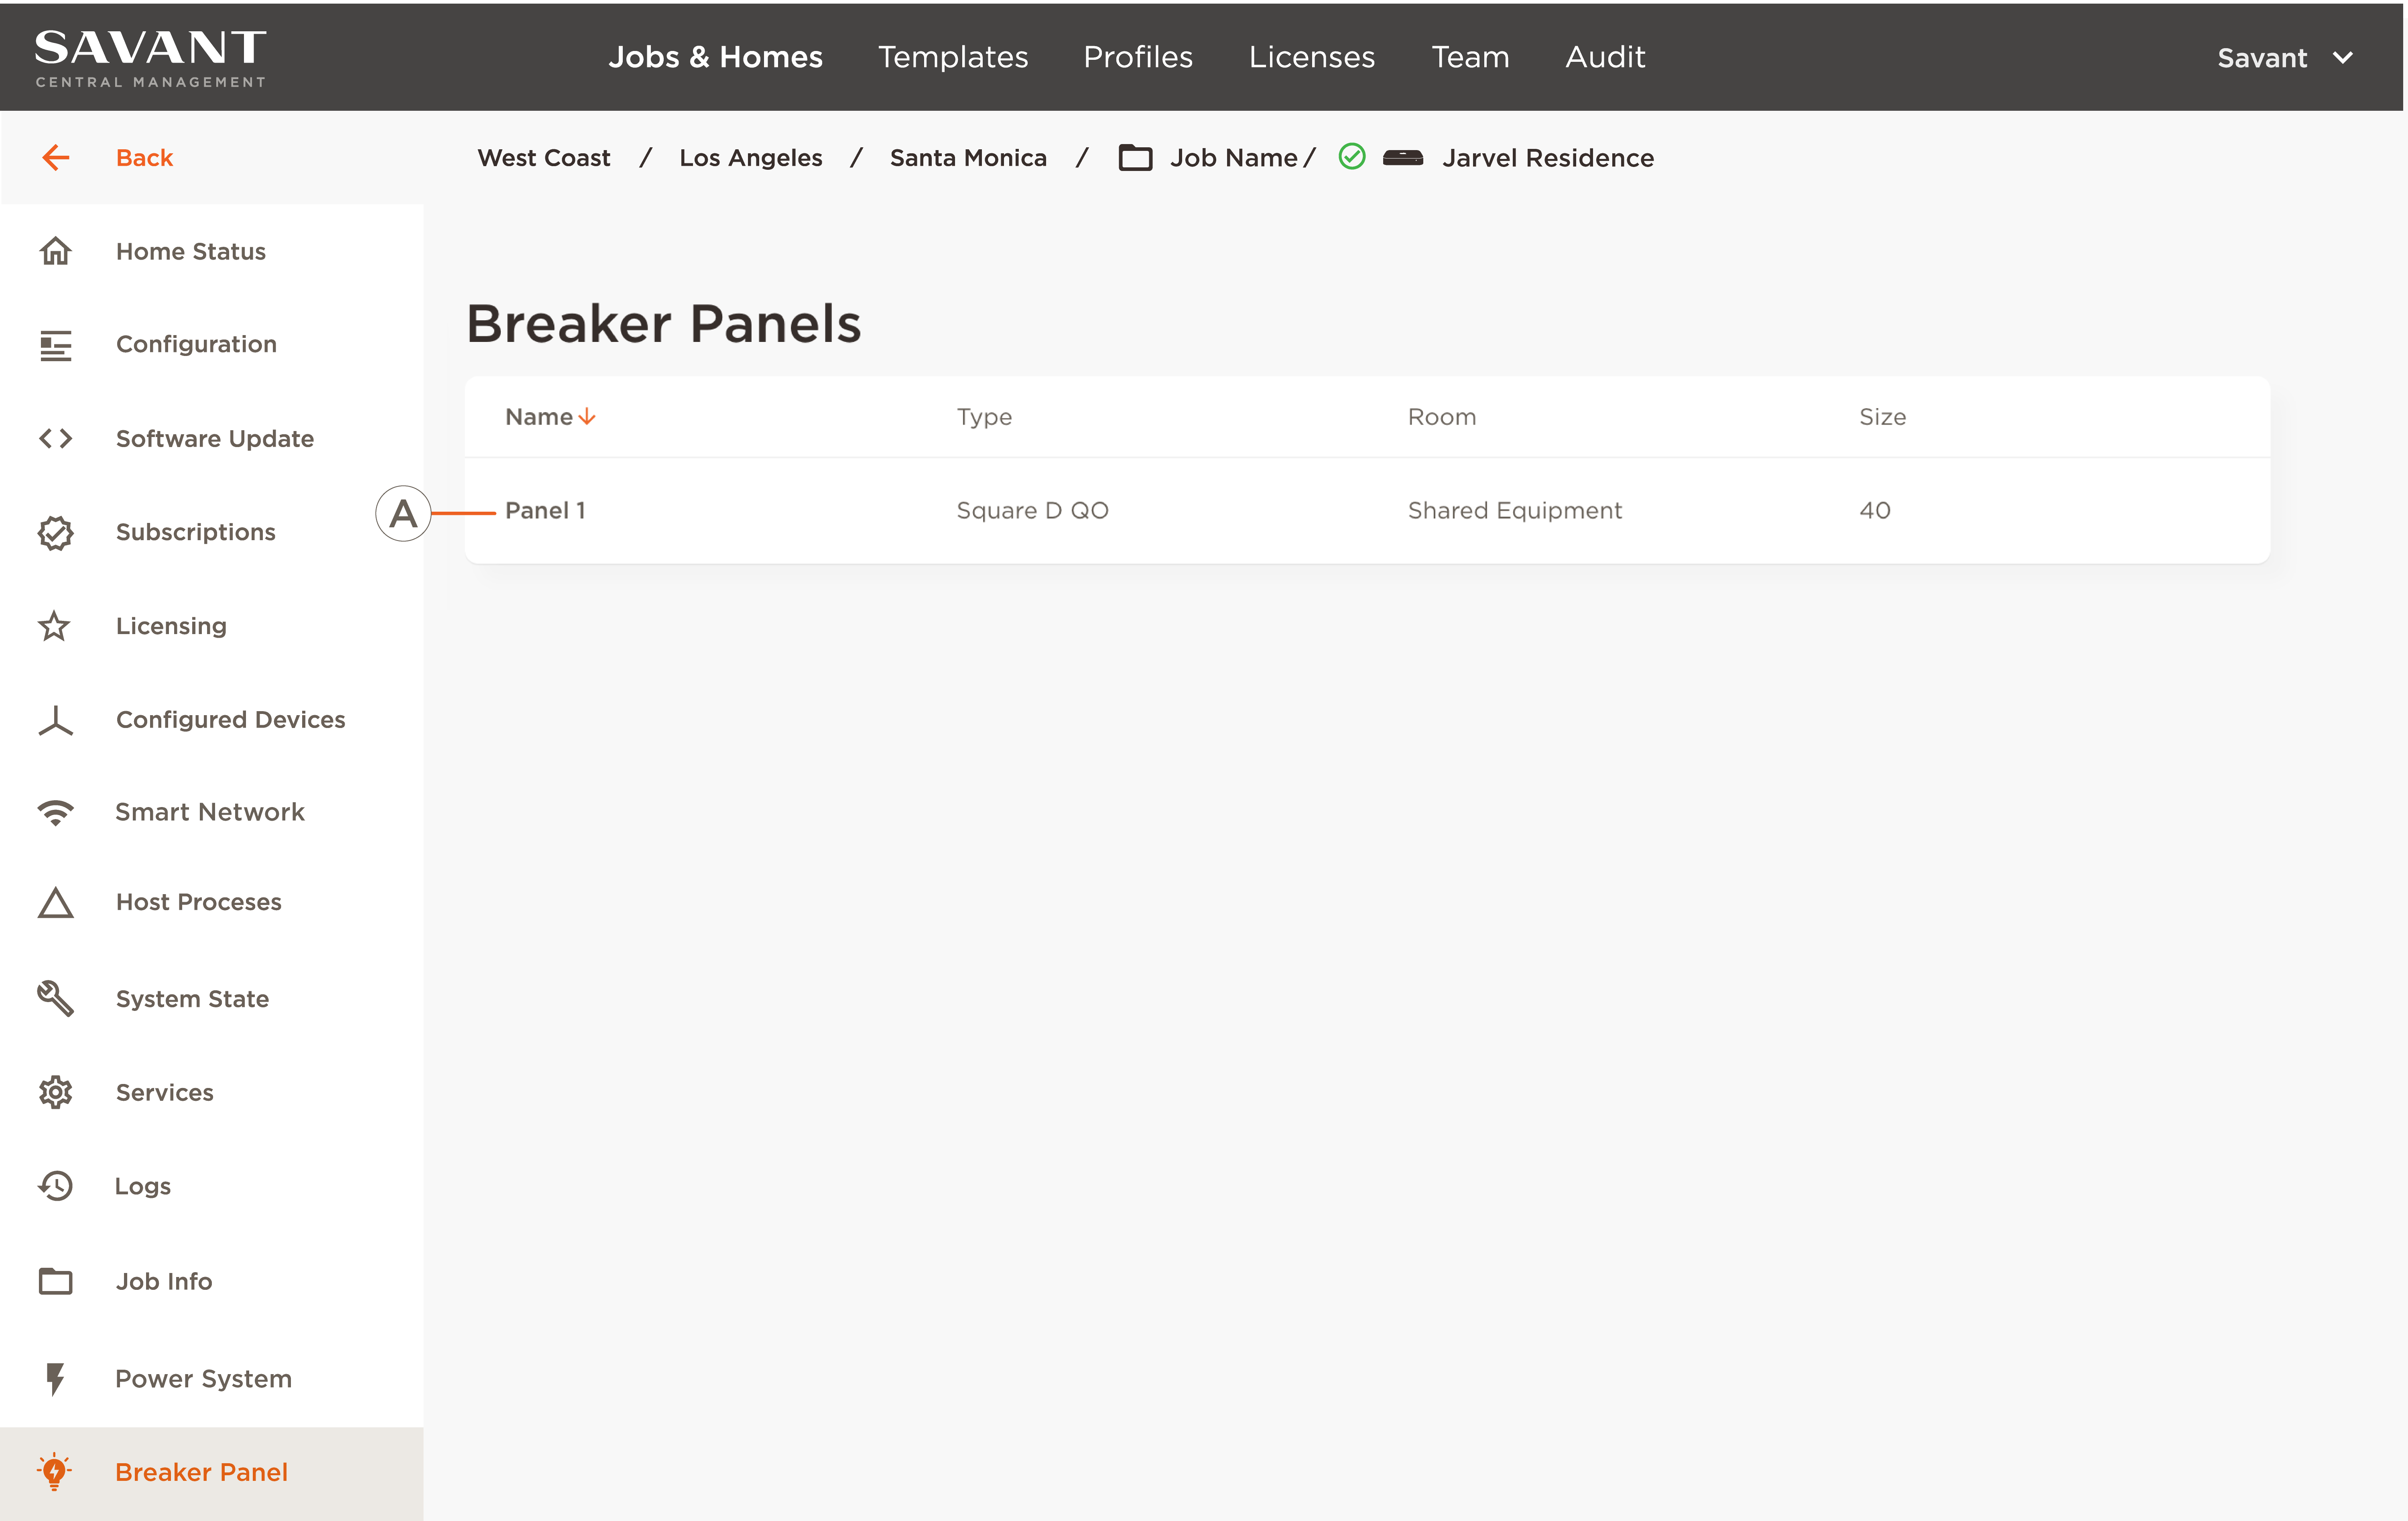The height and width of the screenshot is (1521, 2408).
Task: Click the Home Status house icon
Action: click(x=55, y=251)
